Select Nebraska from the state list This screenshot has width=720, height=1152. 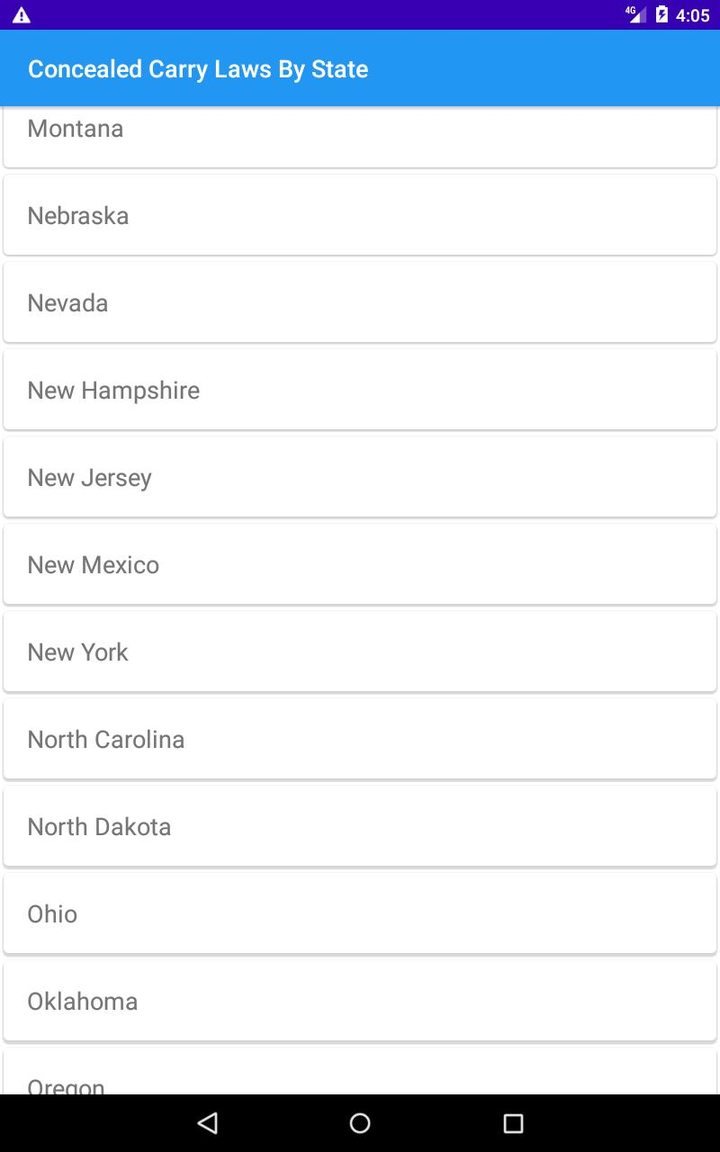[x=360, y=215]
